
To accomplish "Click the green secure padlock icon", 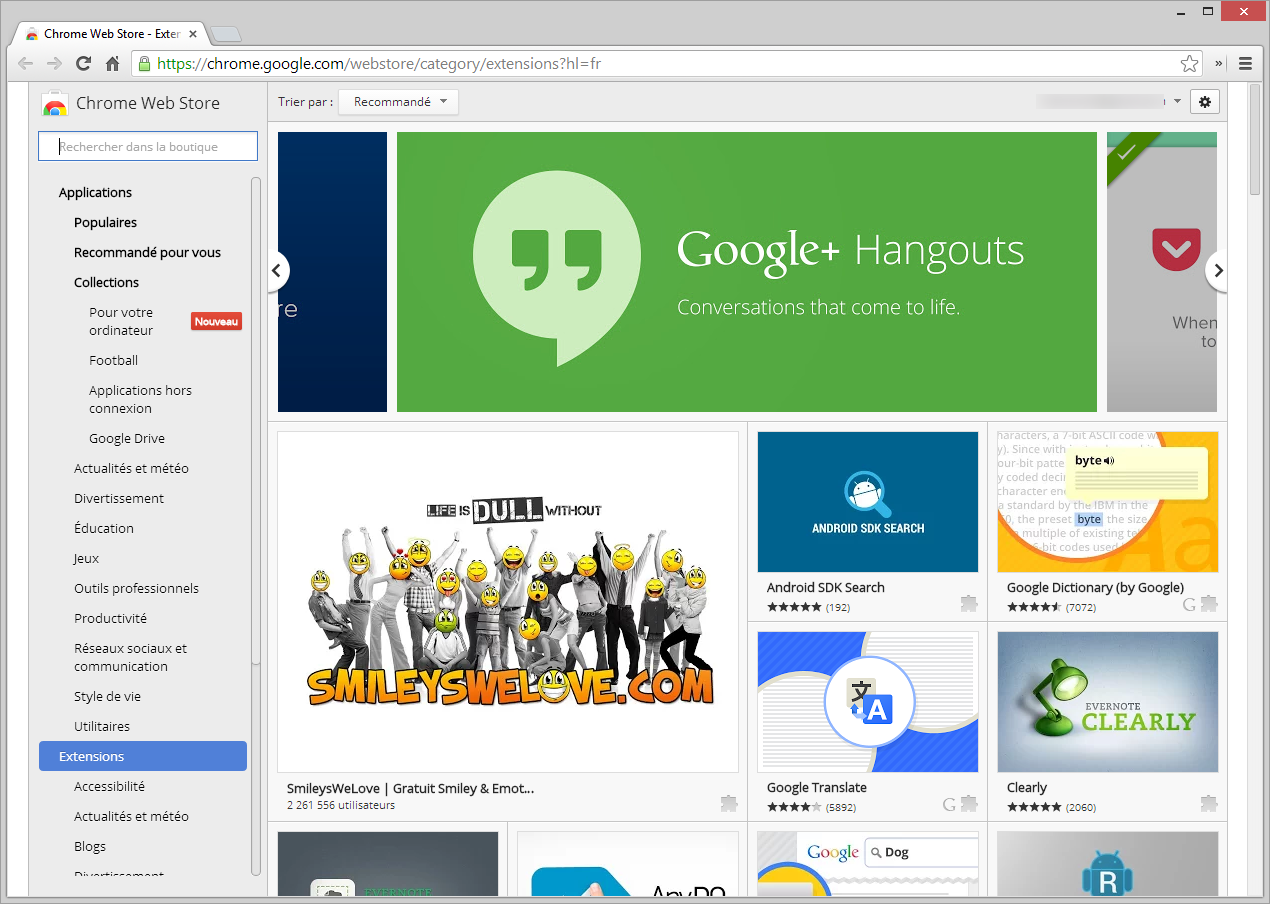I will [144, 64].
